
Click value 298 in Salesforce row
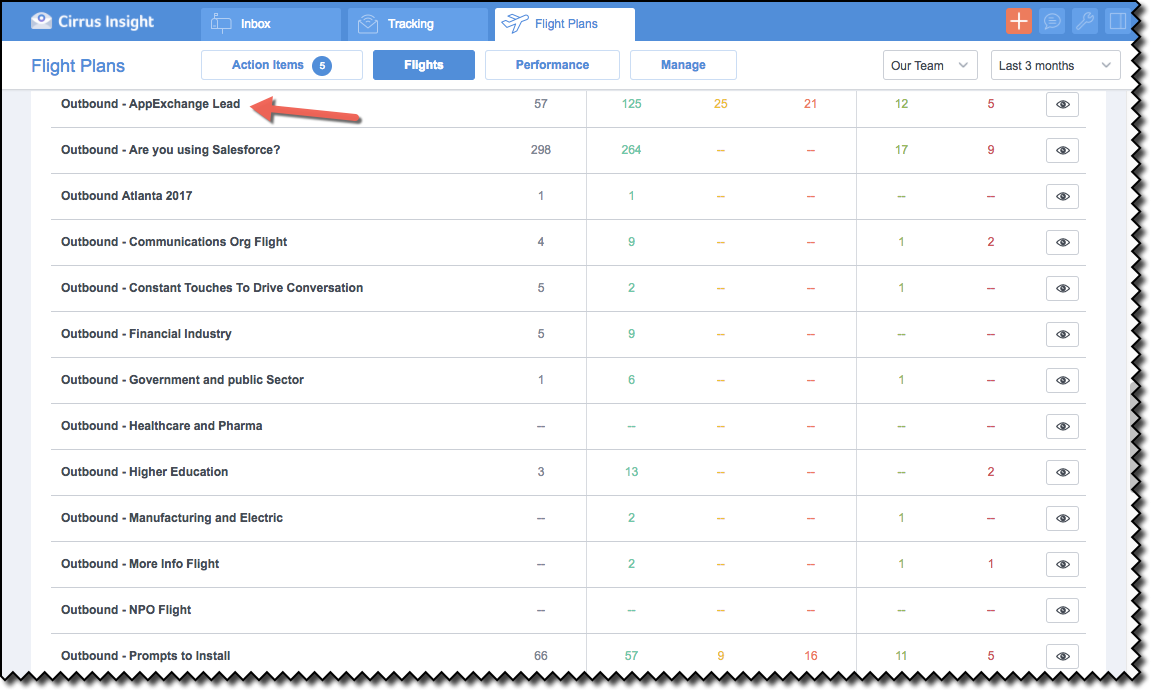click(x=541, y=150)
